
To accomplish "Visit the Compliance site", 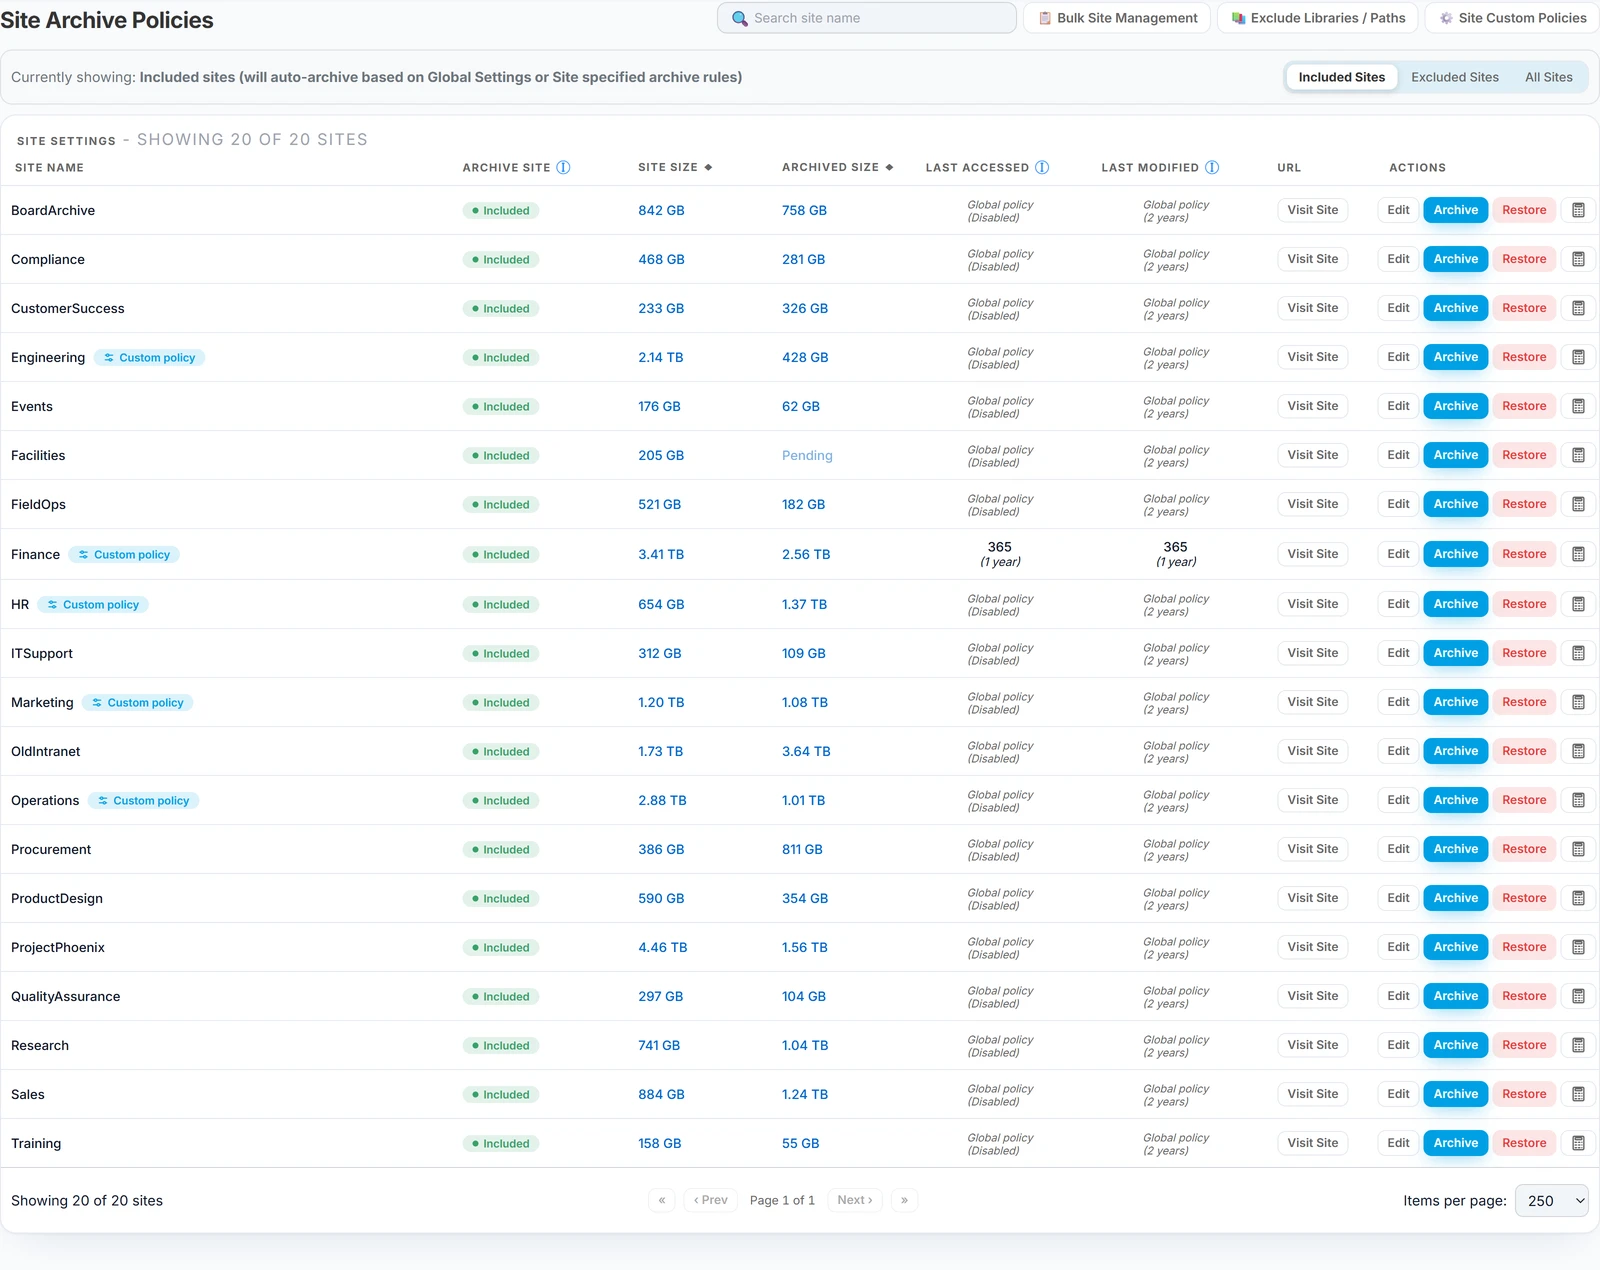I will tap(1312, 259).
